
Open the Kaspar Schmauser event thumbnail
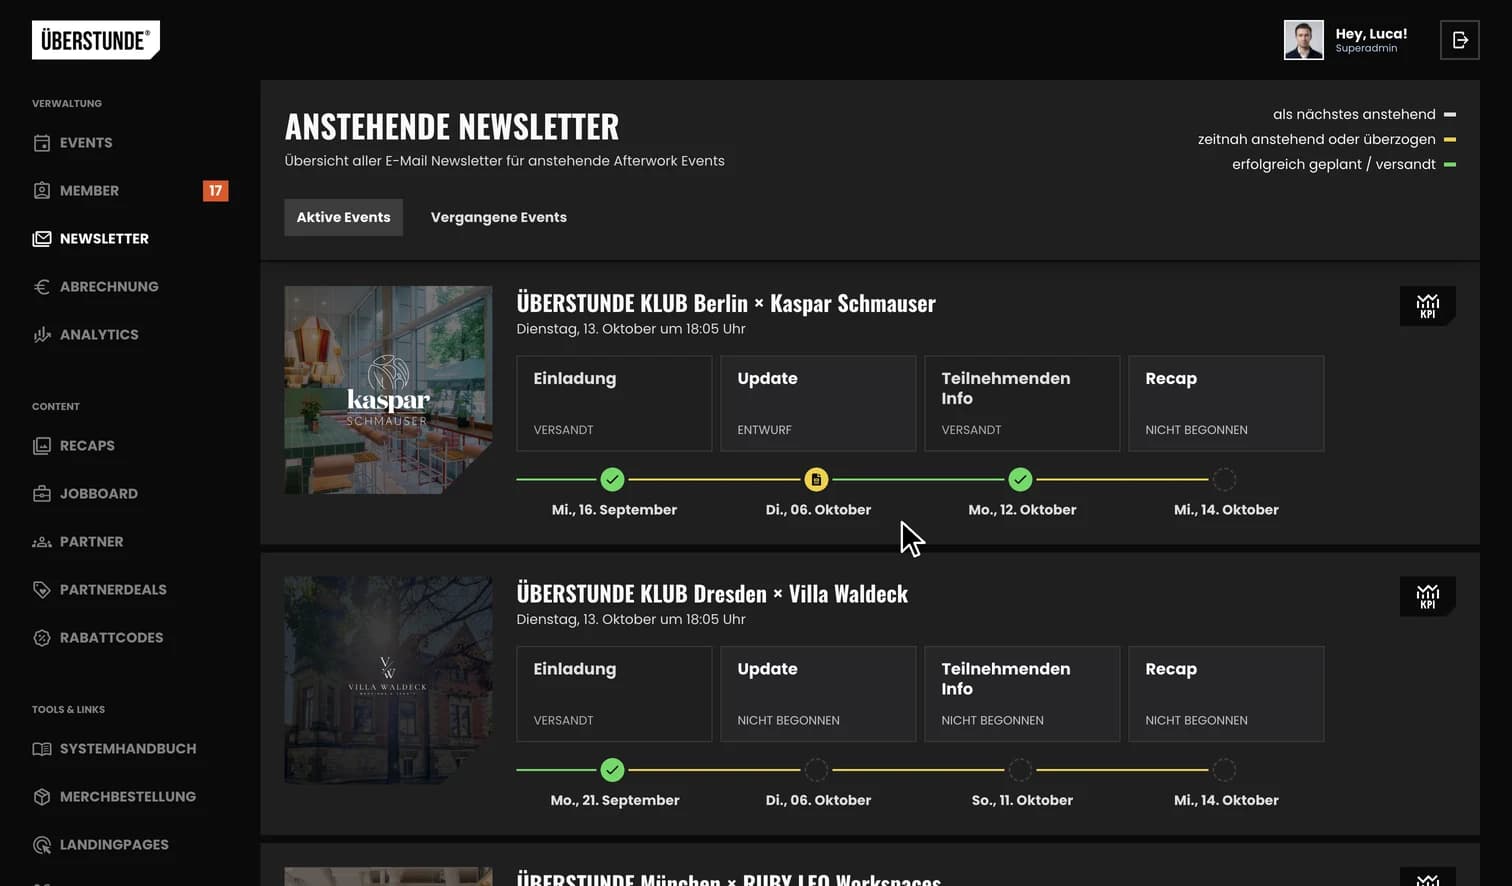coord(388,390)
